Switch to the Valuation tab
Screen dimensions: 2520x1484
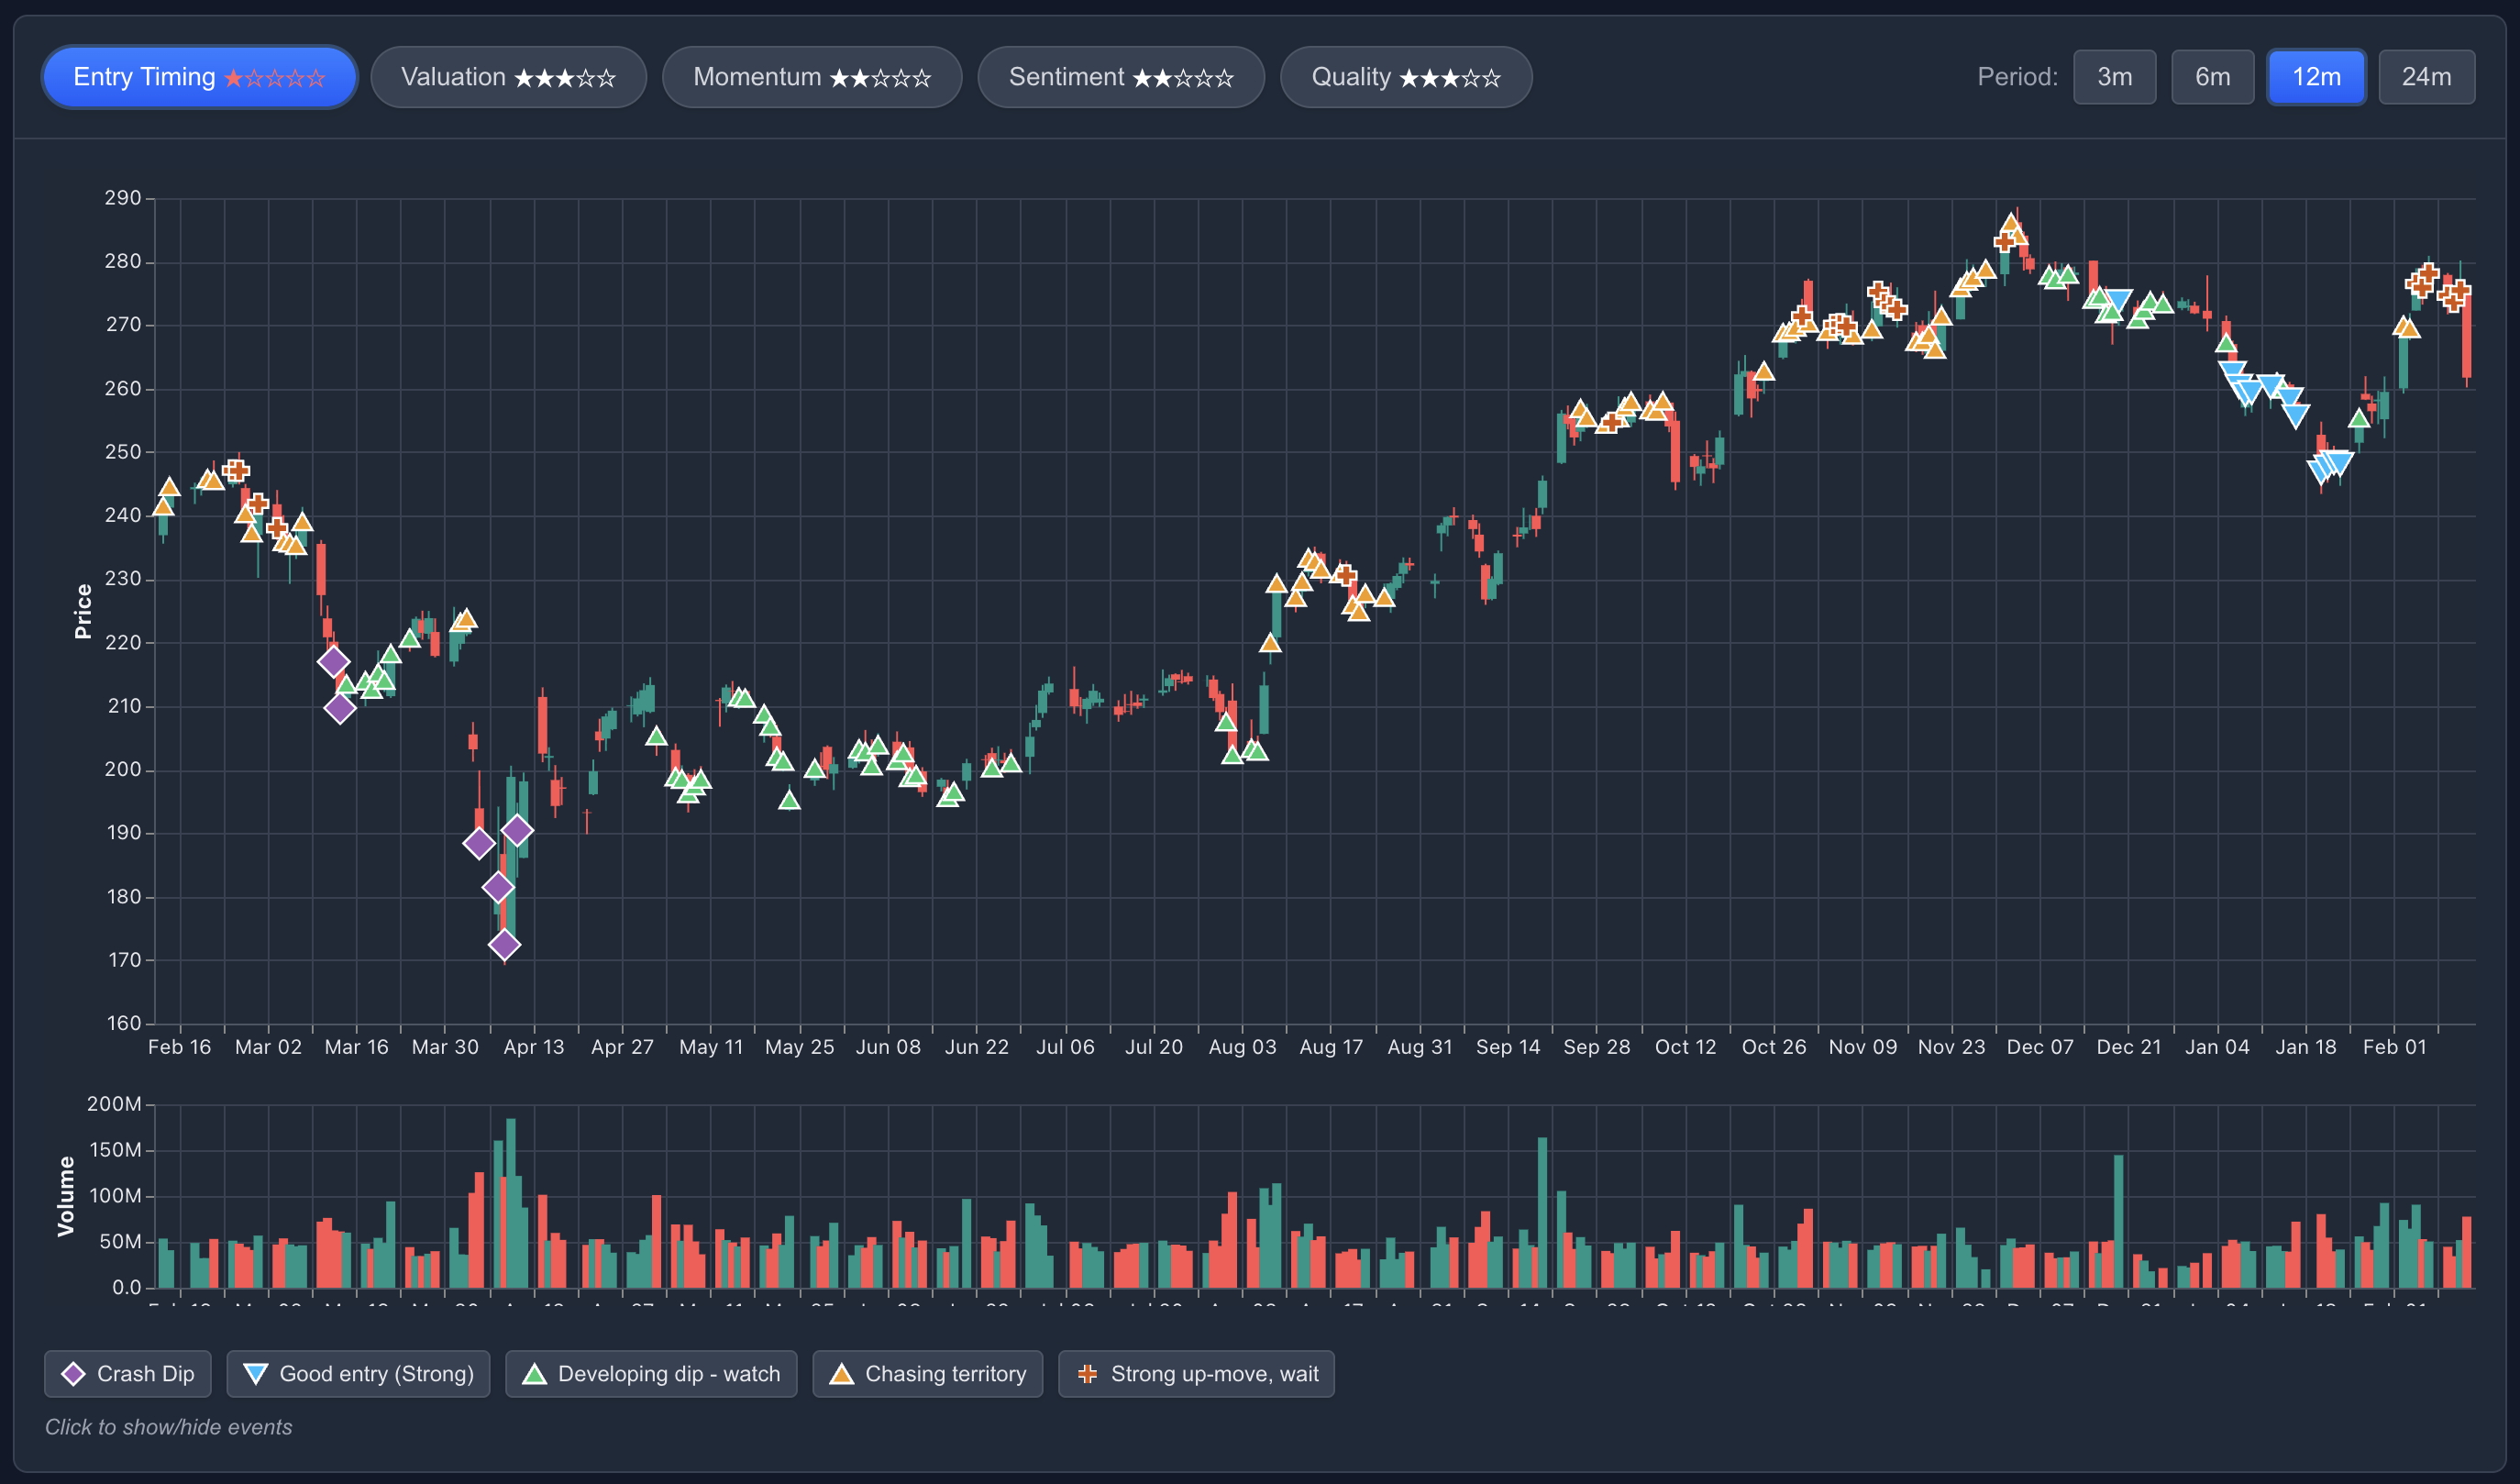pos(508,77)
